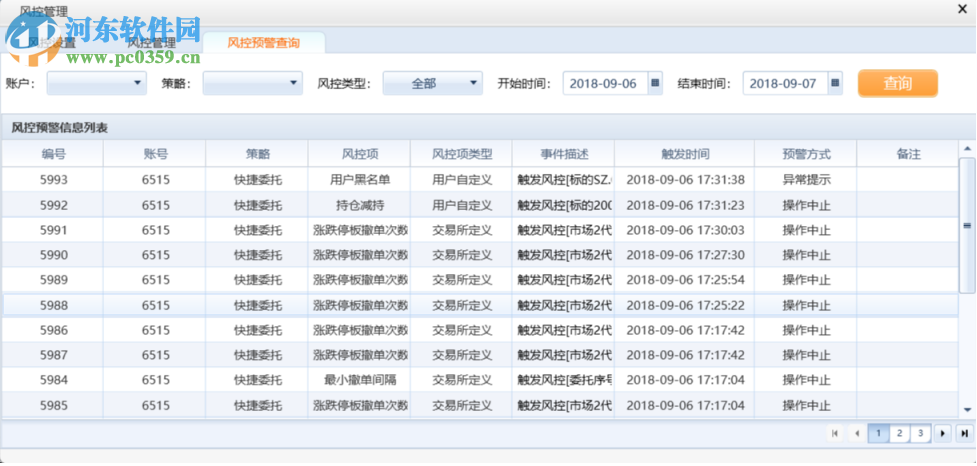Select row with 编号 5988
Screen dimensions: 977x466
[480, 305]
